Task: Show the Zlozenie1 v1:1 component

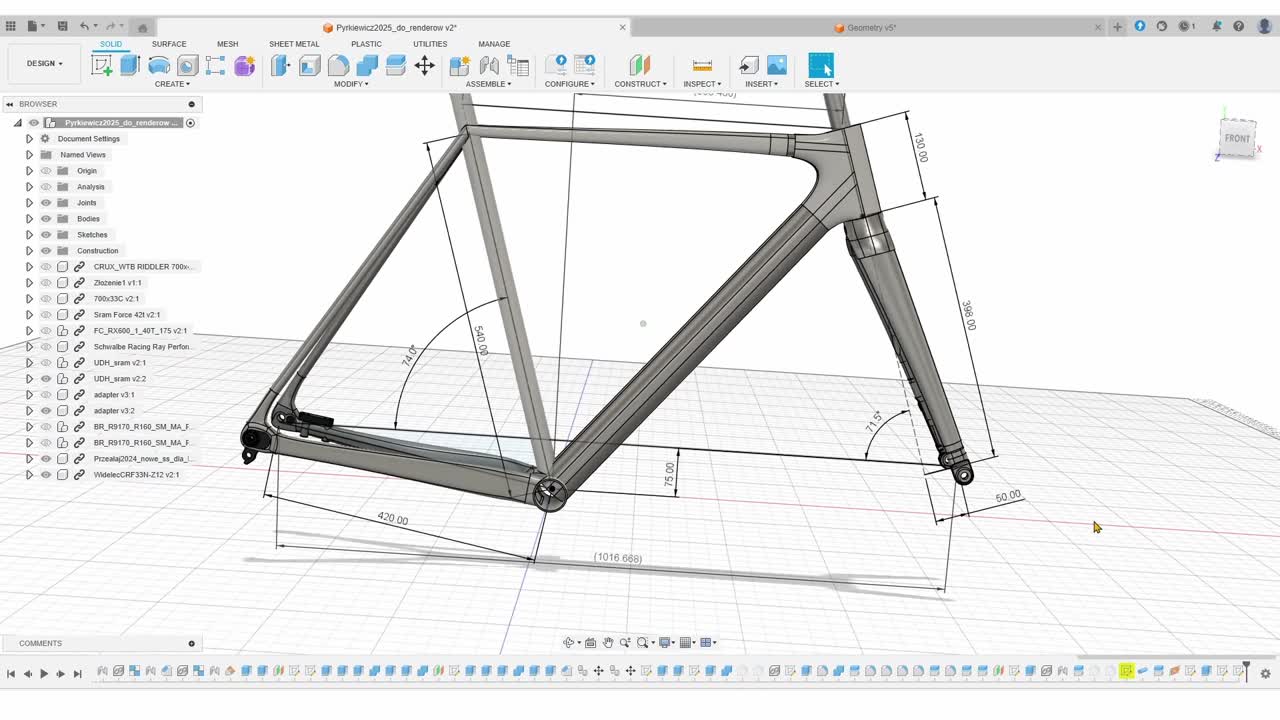Action: point(46,283)
